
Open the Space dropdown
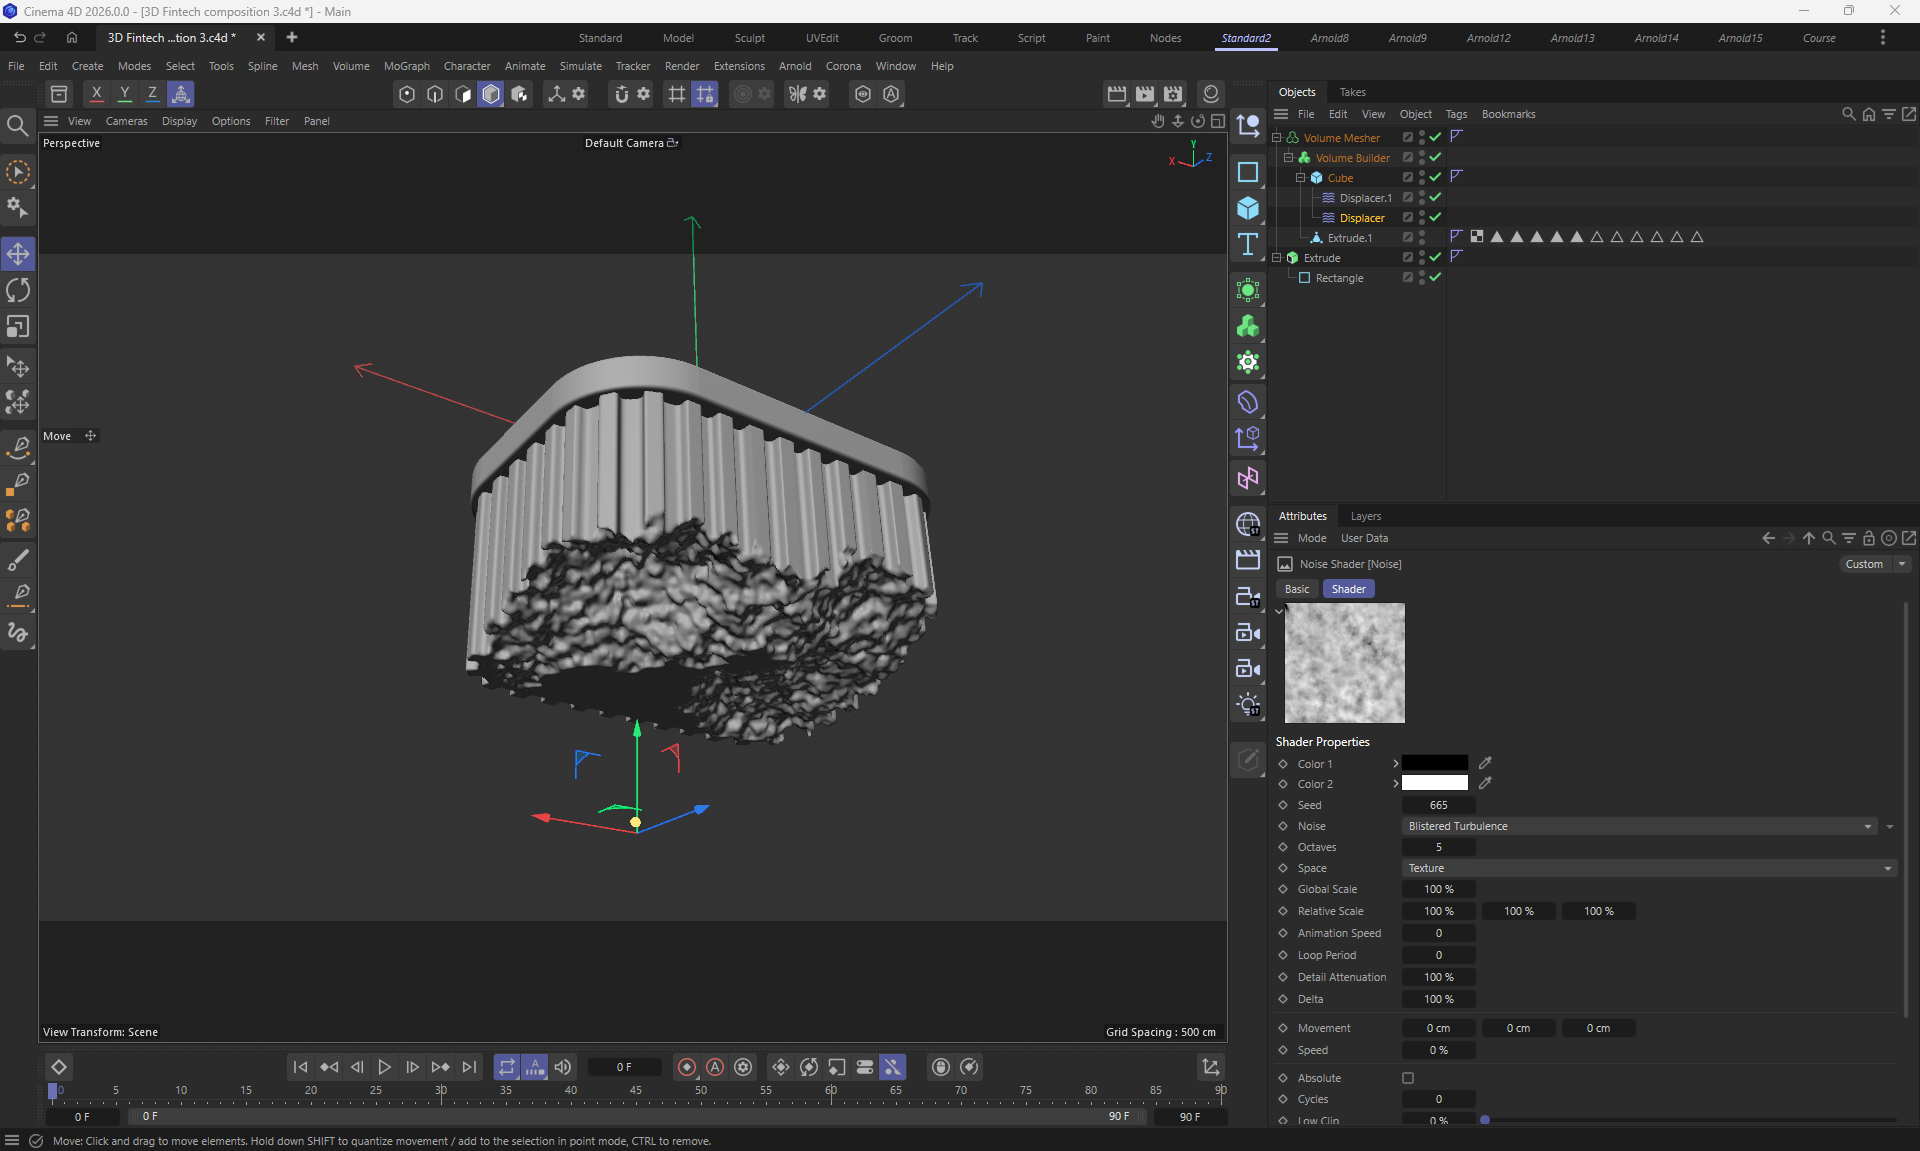tap(1648, 868)
